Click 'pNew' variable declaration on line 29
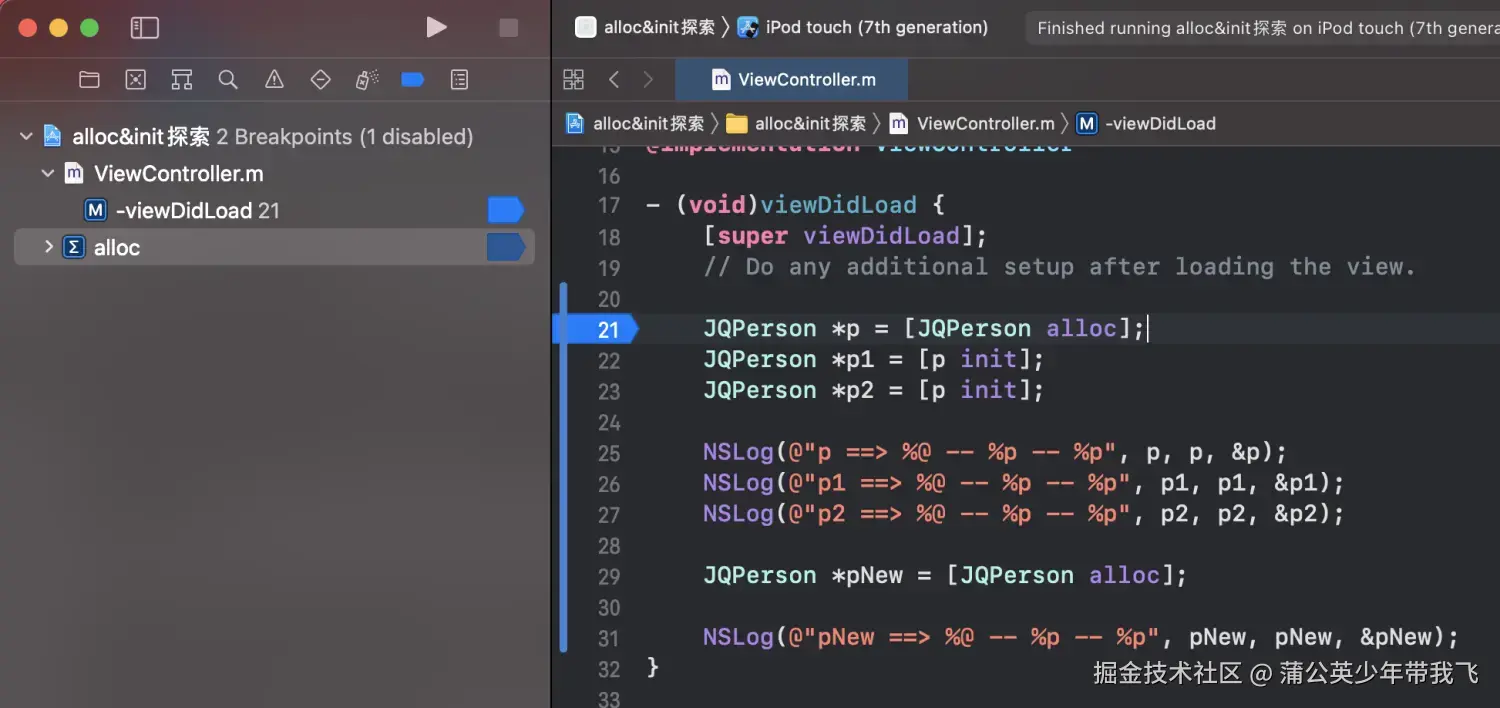1500x708 pixels. (866, 575)
